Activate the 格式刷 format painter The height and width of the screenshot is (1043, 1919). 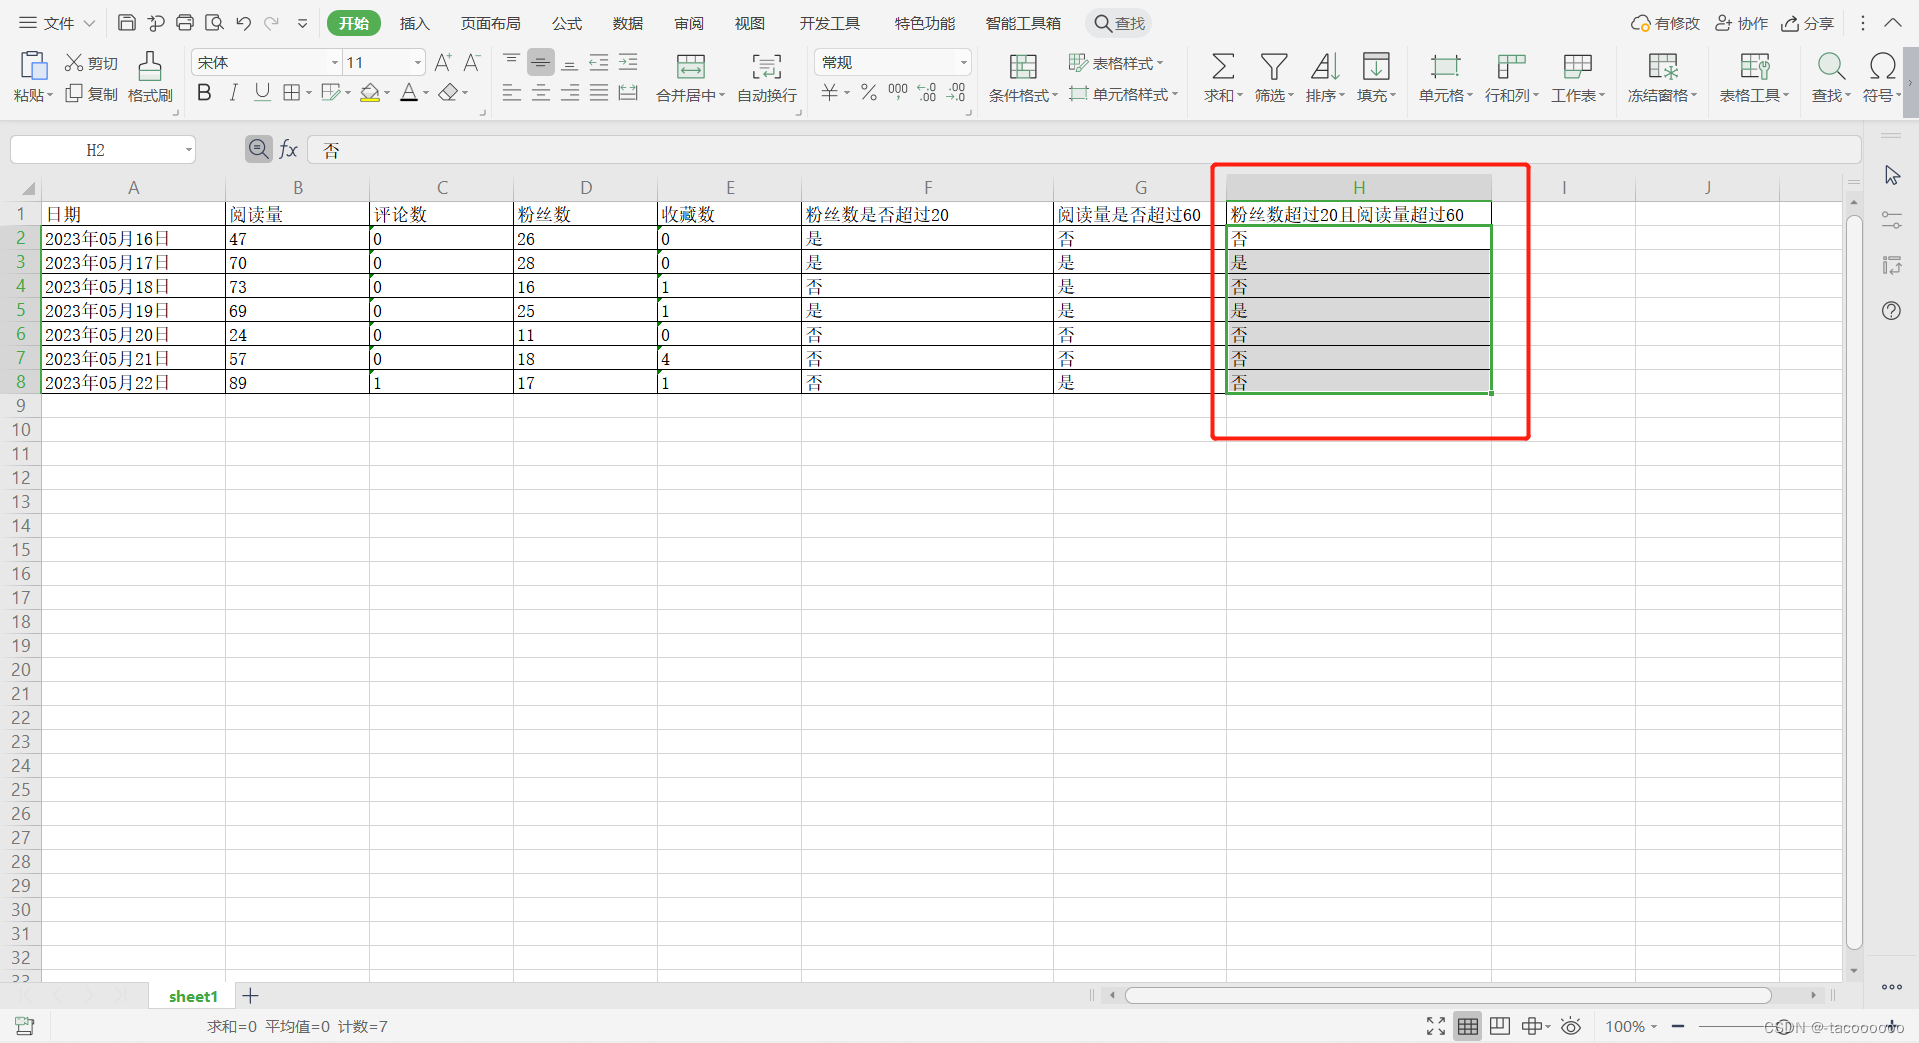tap(150, 77)
